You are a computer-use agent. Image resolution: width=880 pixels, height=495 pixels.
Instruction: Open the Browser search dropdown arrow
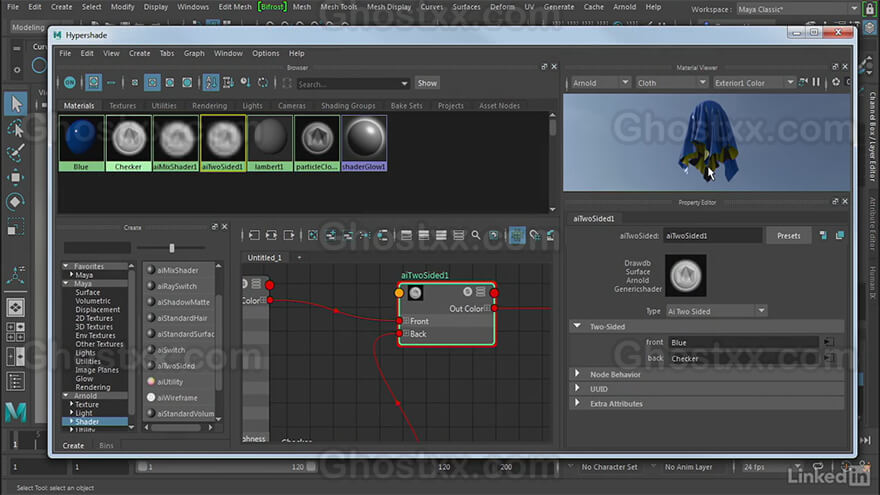coord(404,84)
